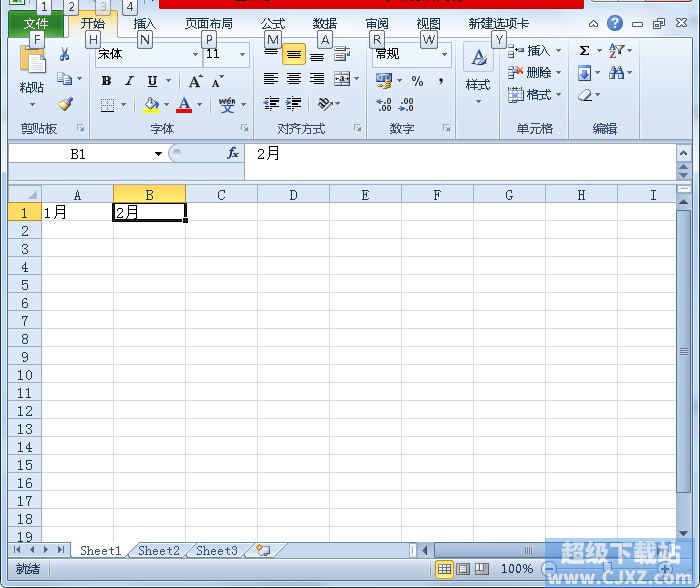Apply comma style
The width and height of the screenshot is (700, 588).
click(441, 81)
